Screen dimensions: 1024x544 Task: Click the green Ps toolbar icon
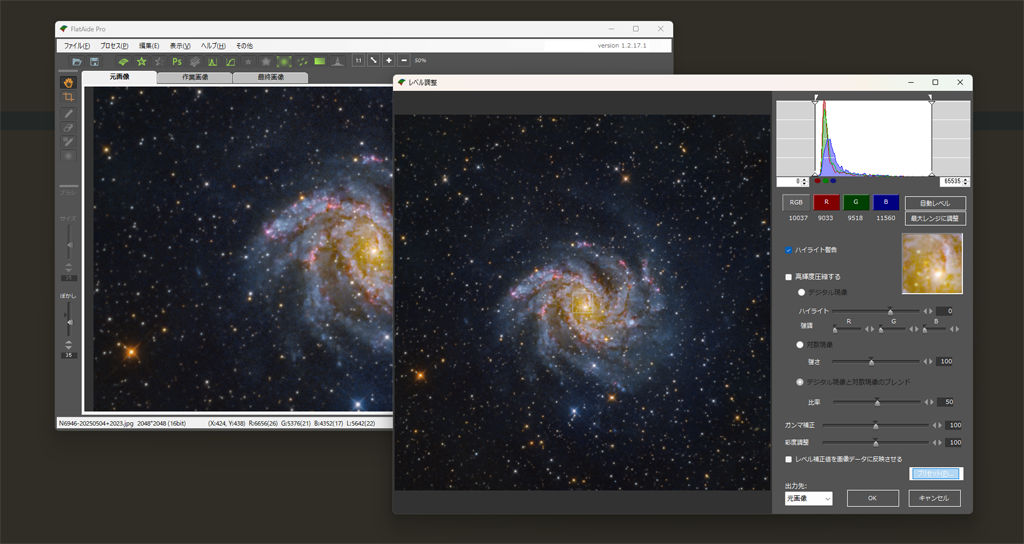176,62
